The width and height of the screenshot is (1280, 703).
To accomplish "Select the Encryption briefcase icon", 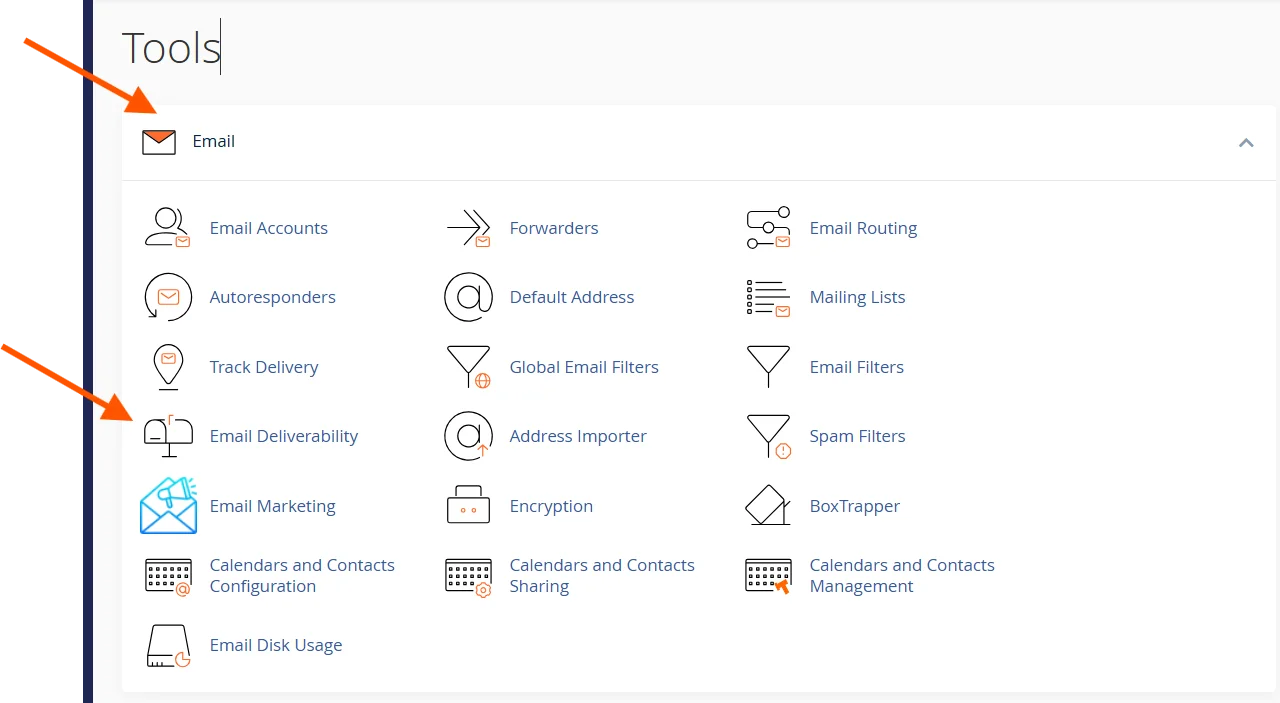I will [468, 506].
